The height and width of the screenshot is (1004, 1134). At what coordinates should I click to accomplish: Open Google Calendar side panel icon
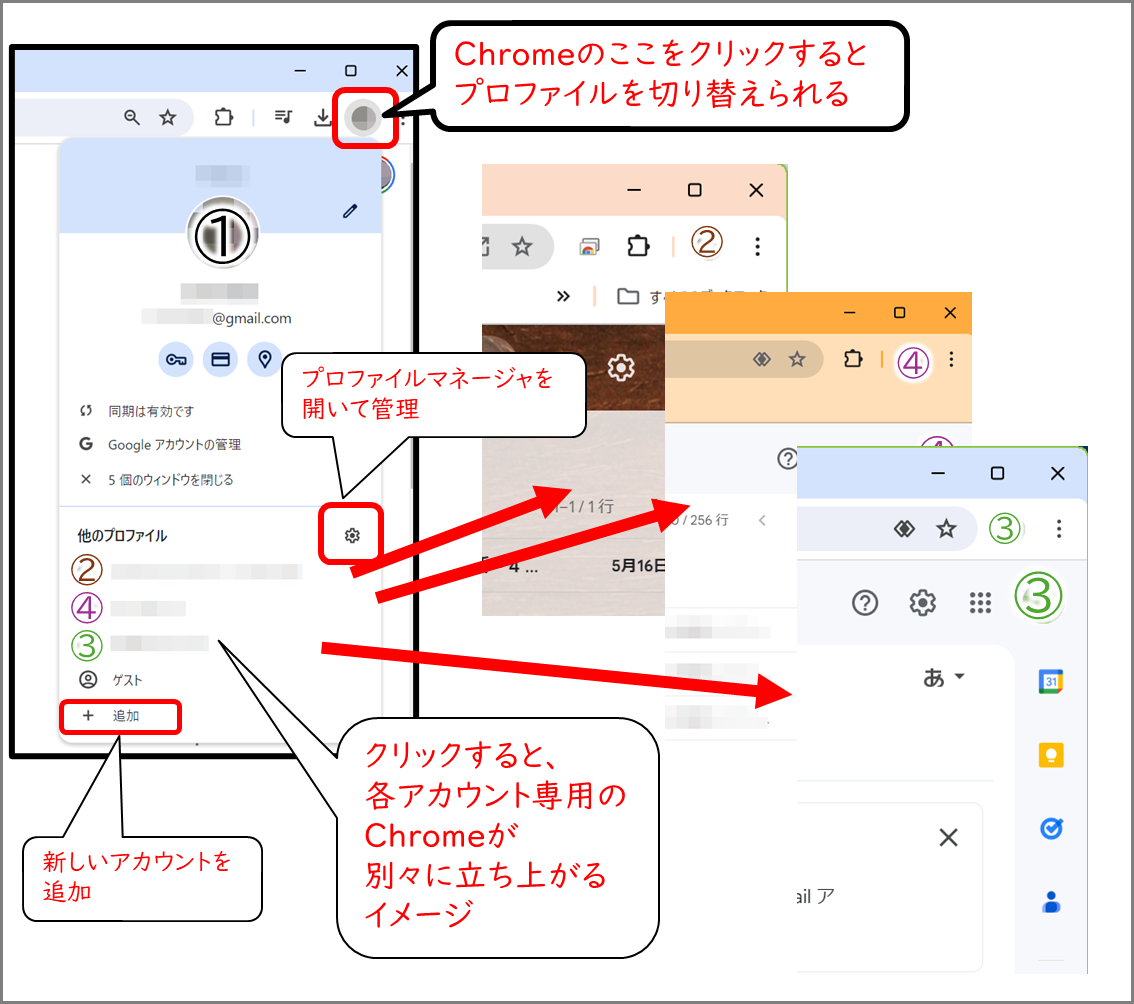1051,681
